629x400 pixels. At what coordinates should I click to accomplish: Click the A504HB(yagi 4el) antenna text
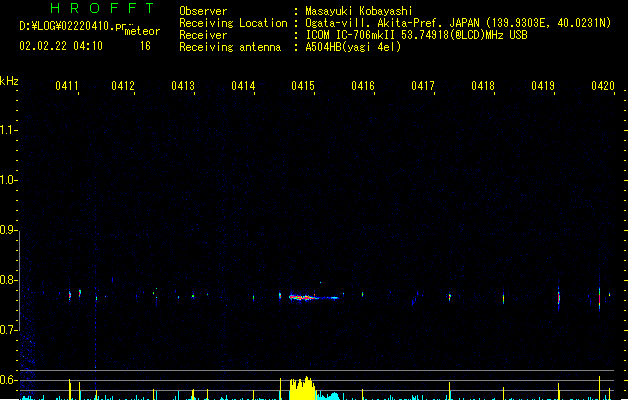353,47
